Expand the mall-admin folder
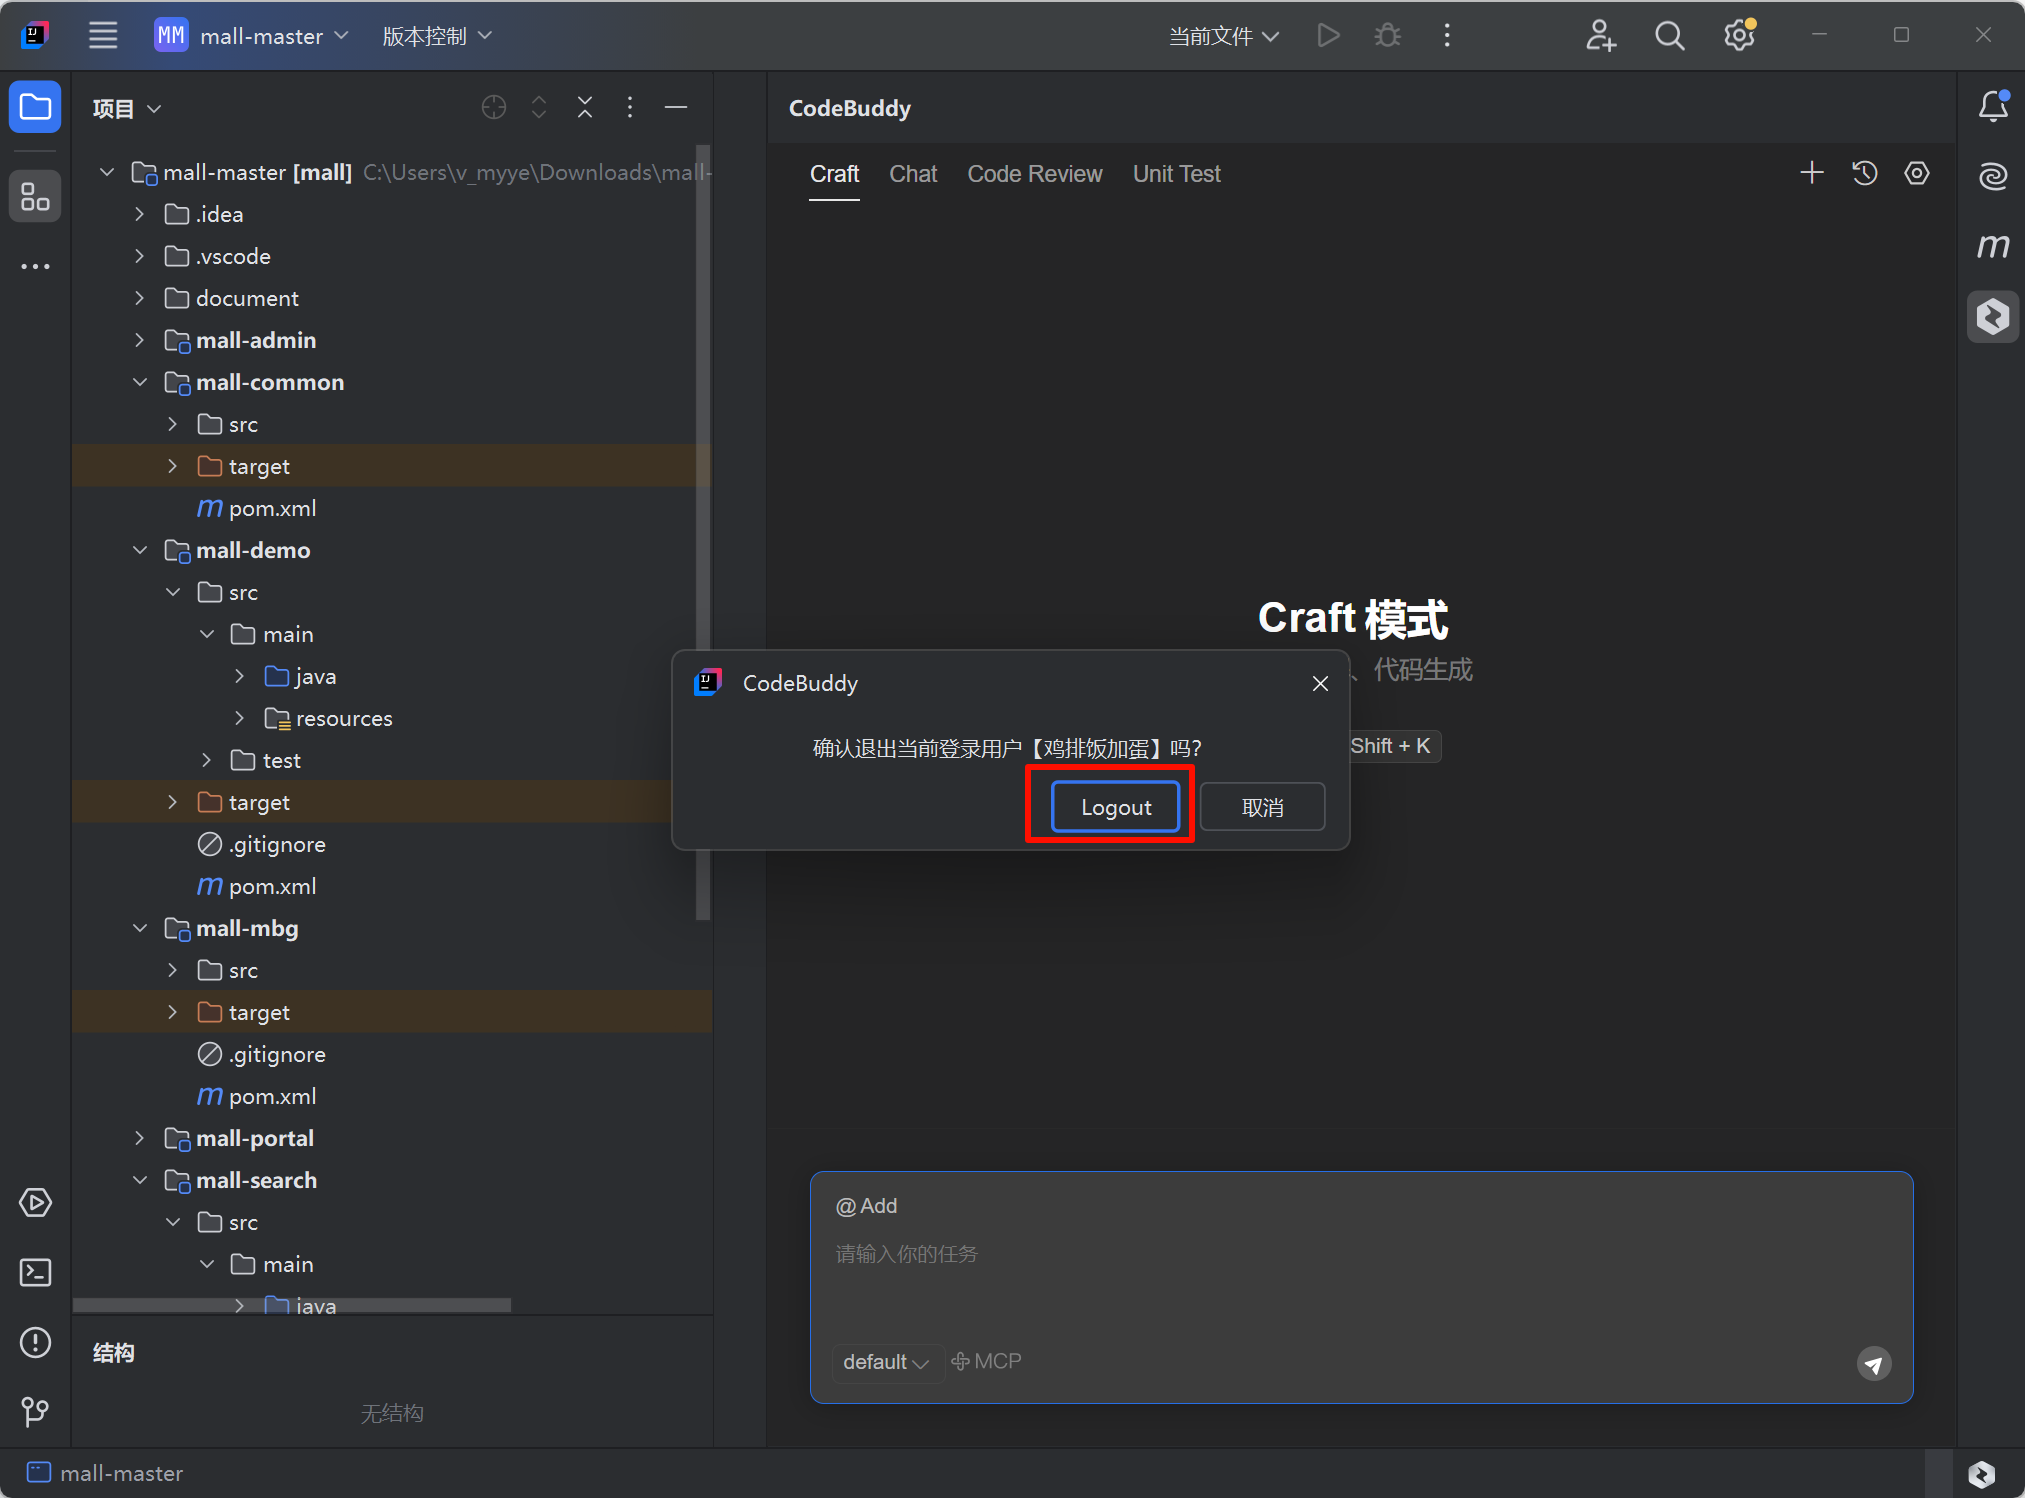 [139, 340]
